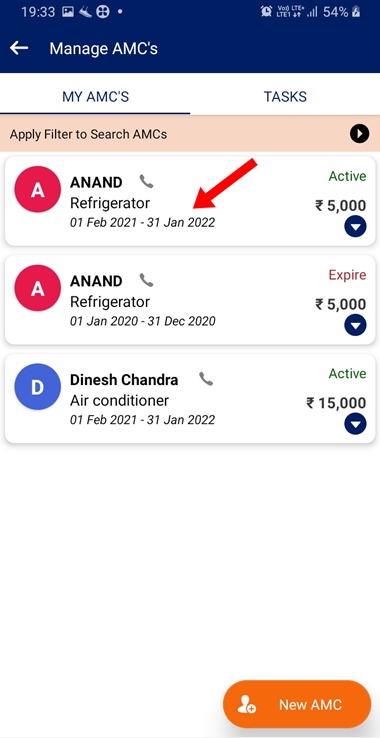Expand the expired ANAND AMC card details
The height and width of the screenshot is (738, 380).
[x=355, y=326]
